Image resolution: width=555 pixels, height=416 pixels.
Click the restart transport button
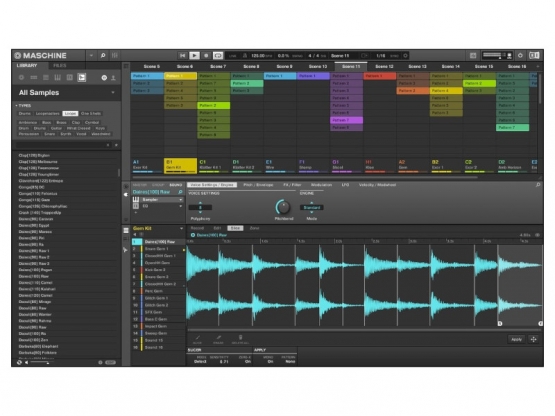coord(182,56)
